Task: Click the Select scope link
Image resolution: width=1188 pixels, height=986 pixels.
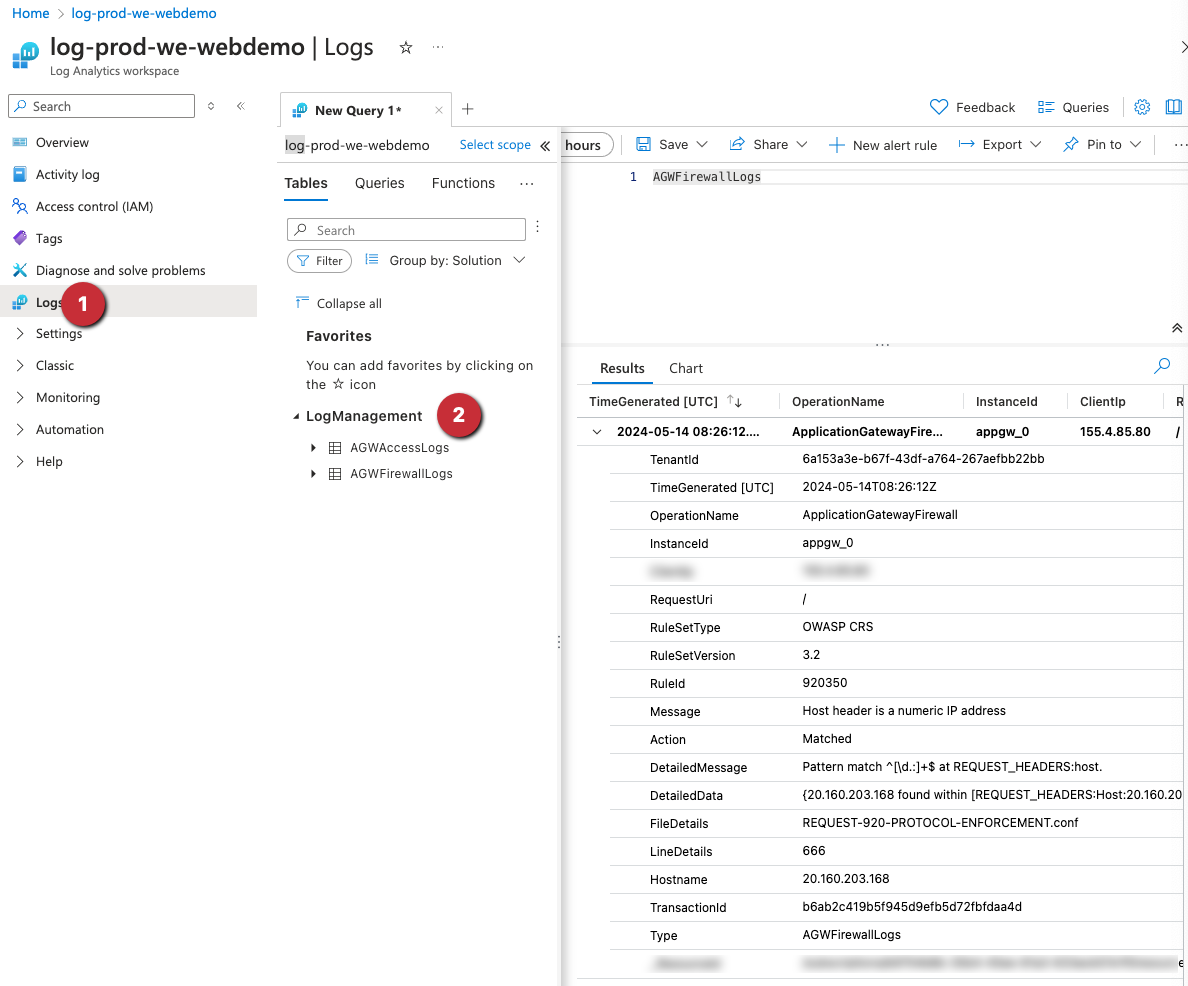Action: [495, 145]
